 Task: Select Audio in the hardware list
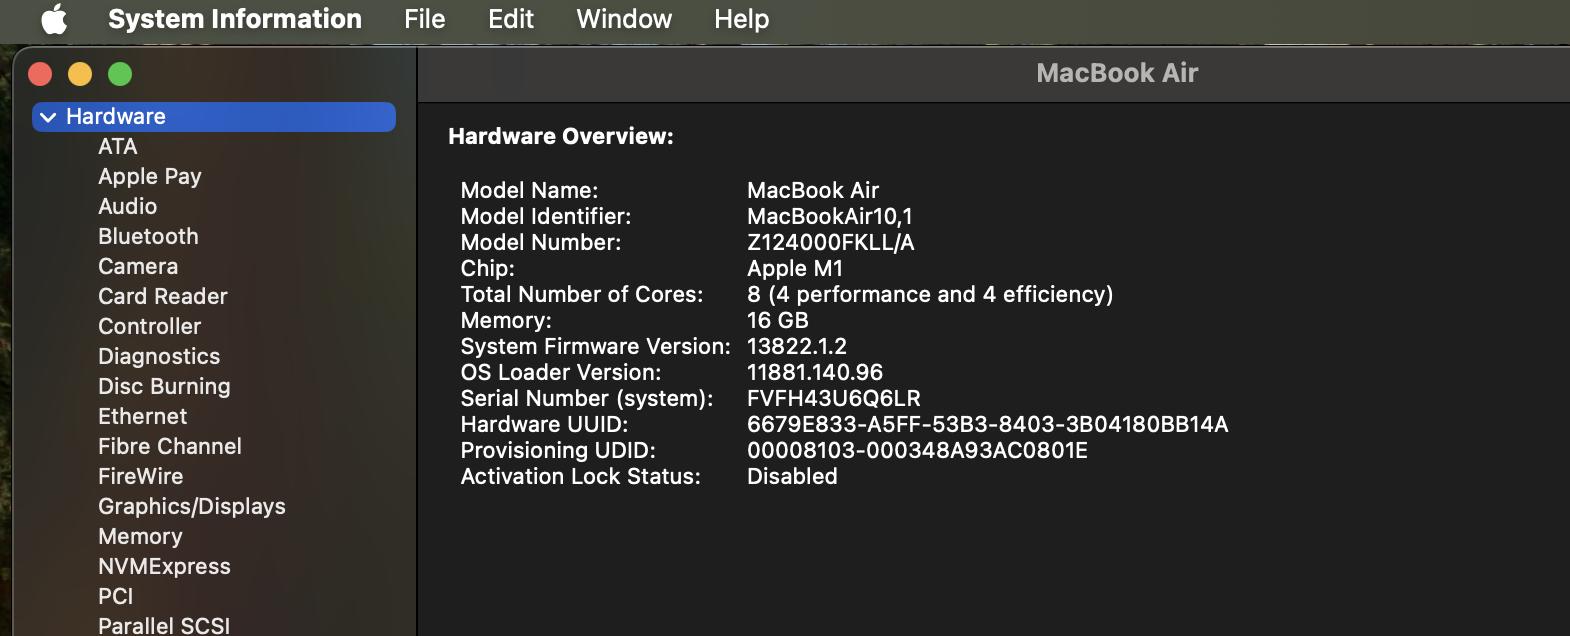click(x=127, y=207)
